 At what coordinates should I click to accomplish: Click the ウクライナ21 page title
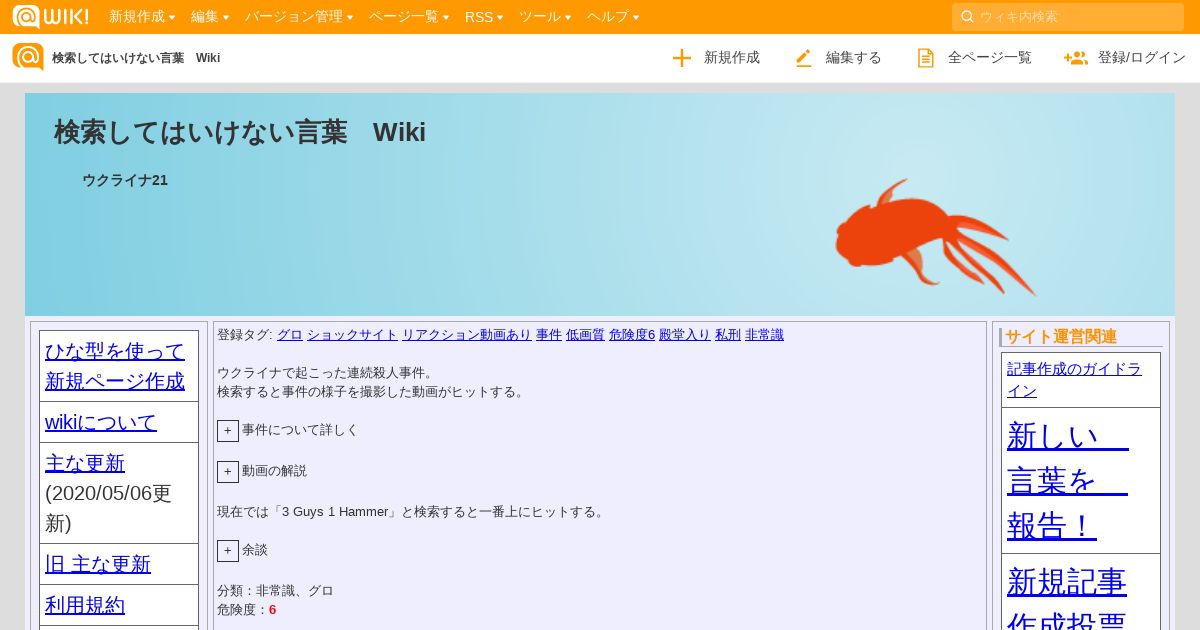[125, 181]
